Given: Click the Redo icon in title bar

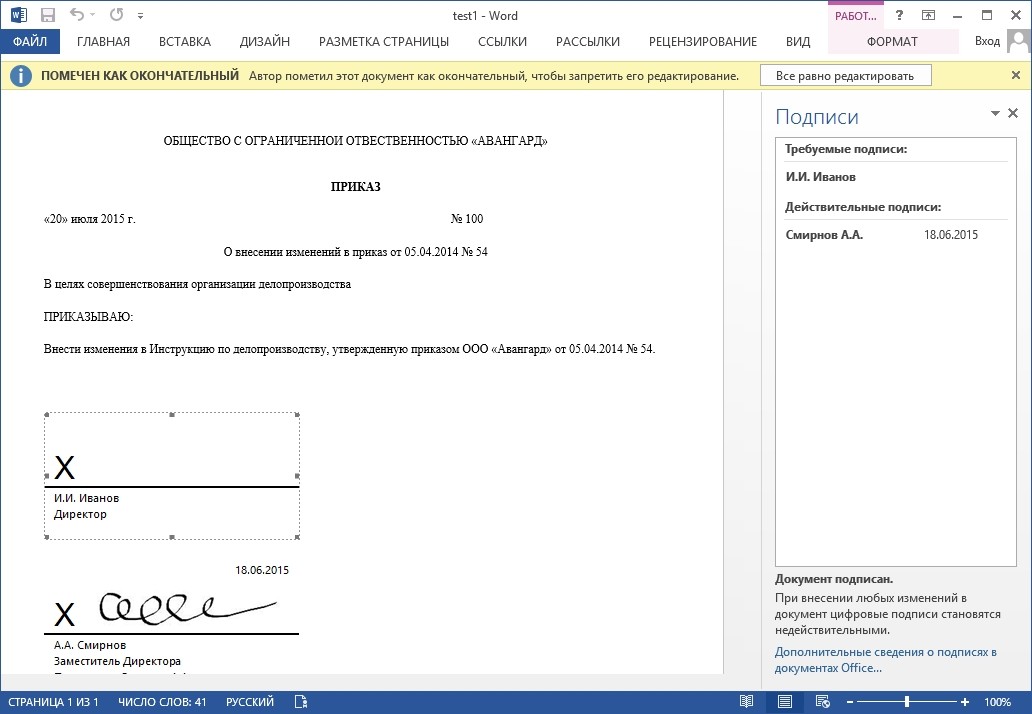Looking at the screenshot, I should 116,15.
